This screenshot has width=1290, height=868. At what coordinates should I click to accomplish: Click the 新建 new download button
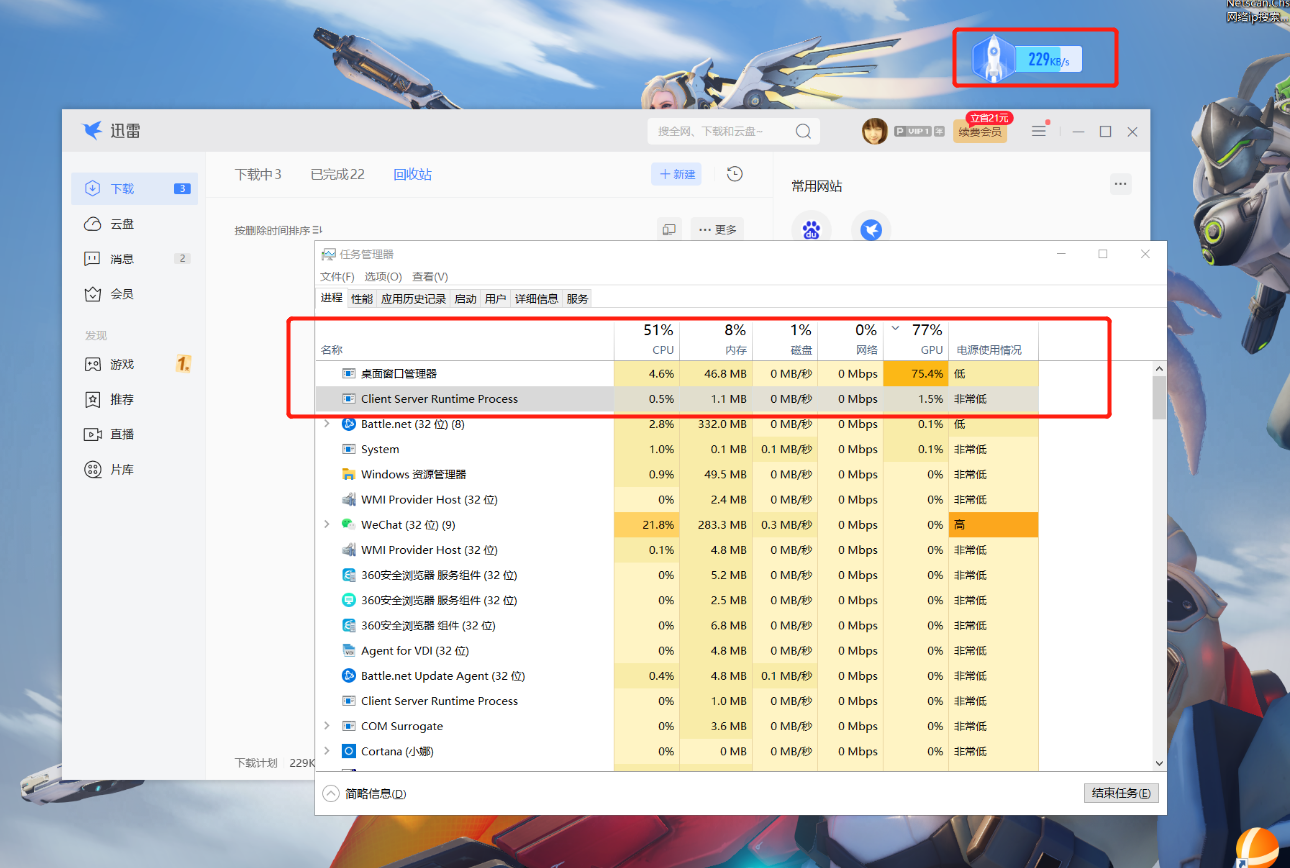pos(676,173)
